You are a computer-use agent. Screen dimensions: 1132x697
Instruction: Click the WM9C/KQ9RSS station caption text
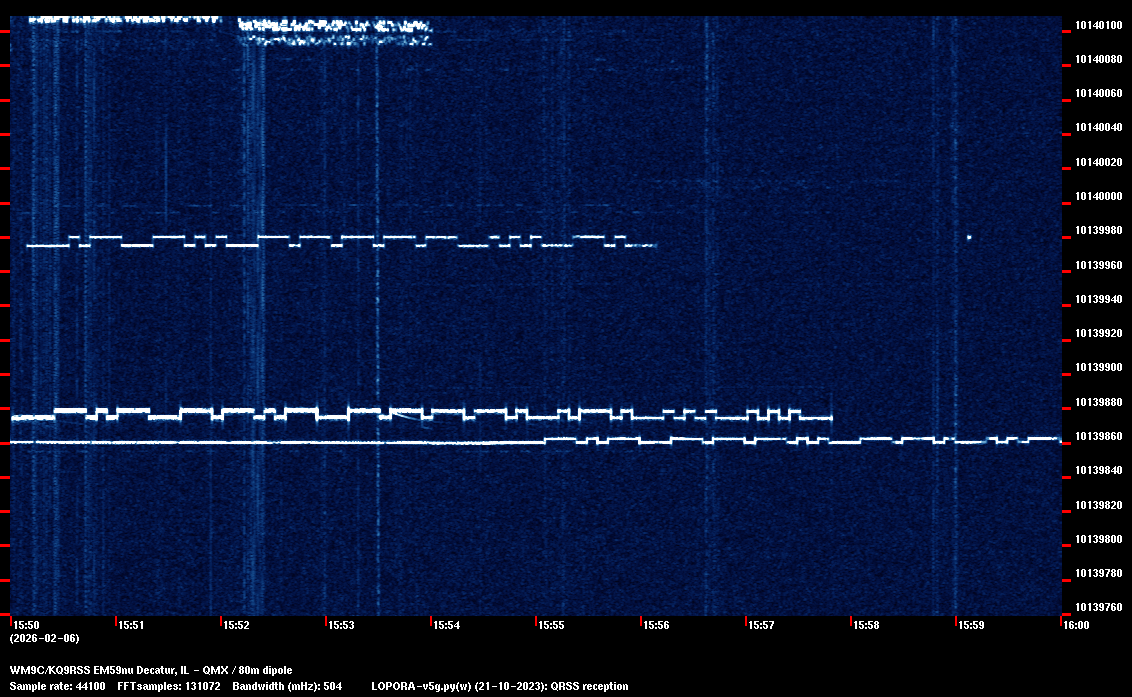(151, 670)
